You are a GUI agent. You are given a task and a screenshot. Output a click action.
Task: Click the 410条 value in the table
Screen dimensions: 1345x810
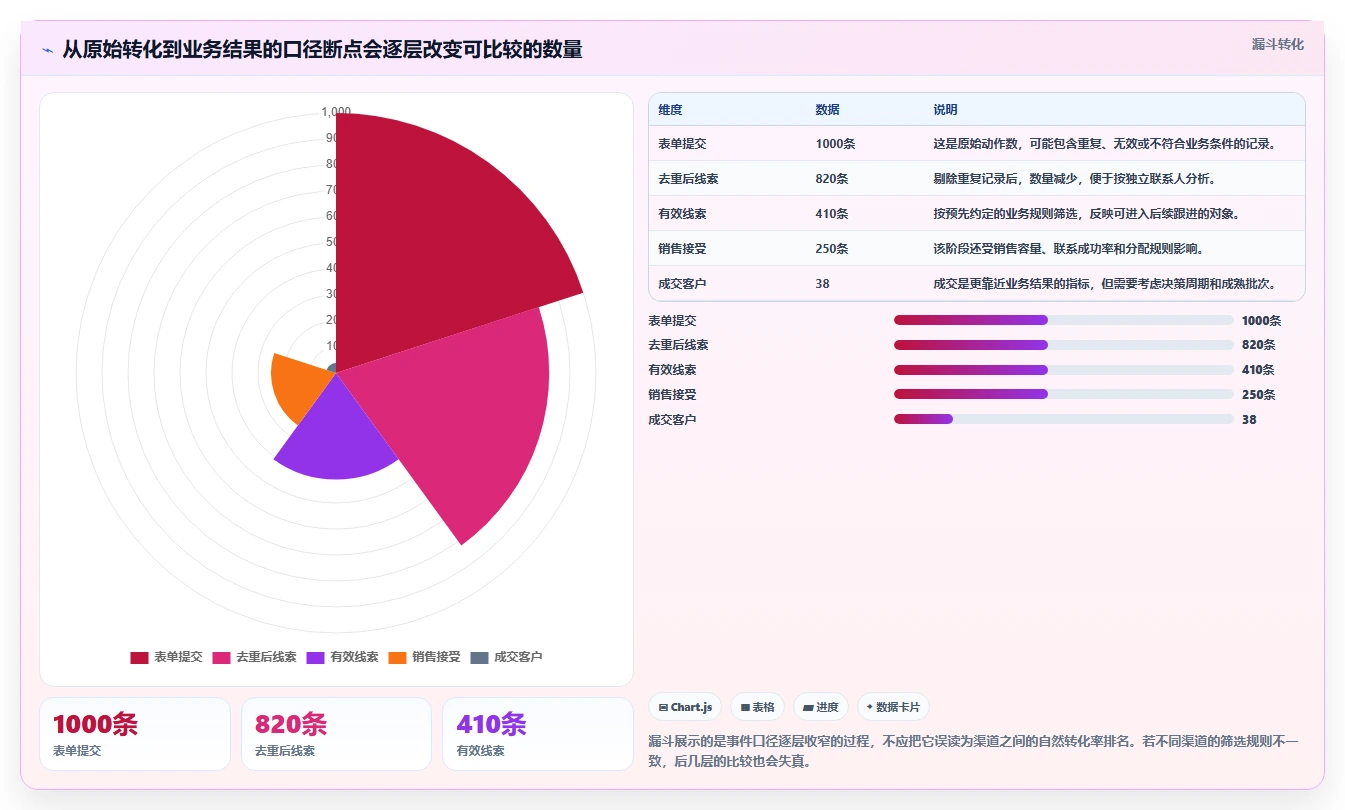click(x=832, y=214)
